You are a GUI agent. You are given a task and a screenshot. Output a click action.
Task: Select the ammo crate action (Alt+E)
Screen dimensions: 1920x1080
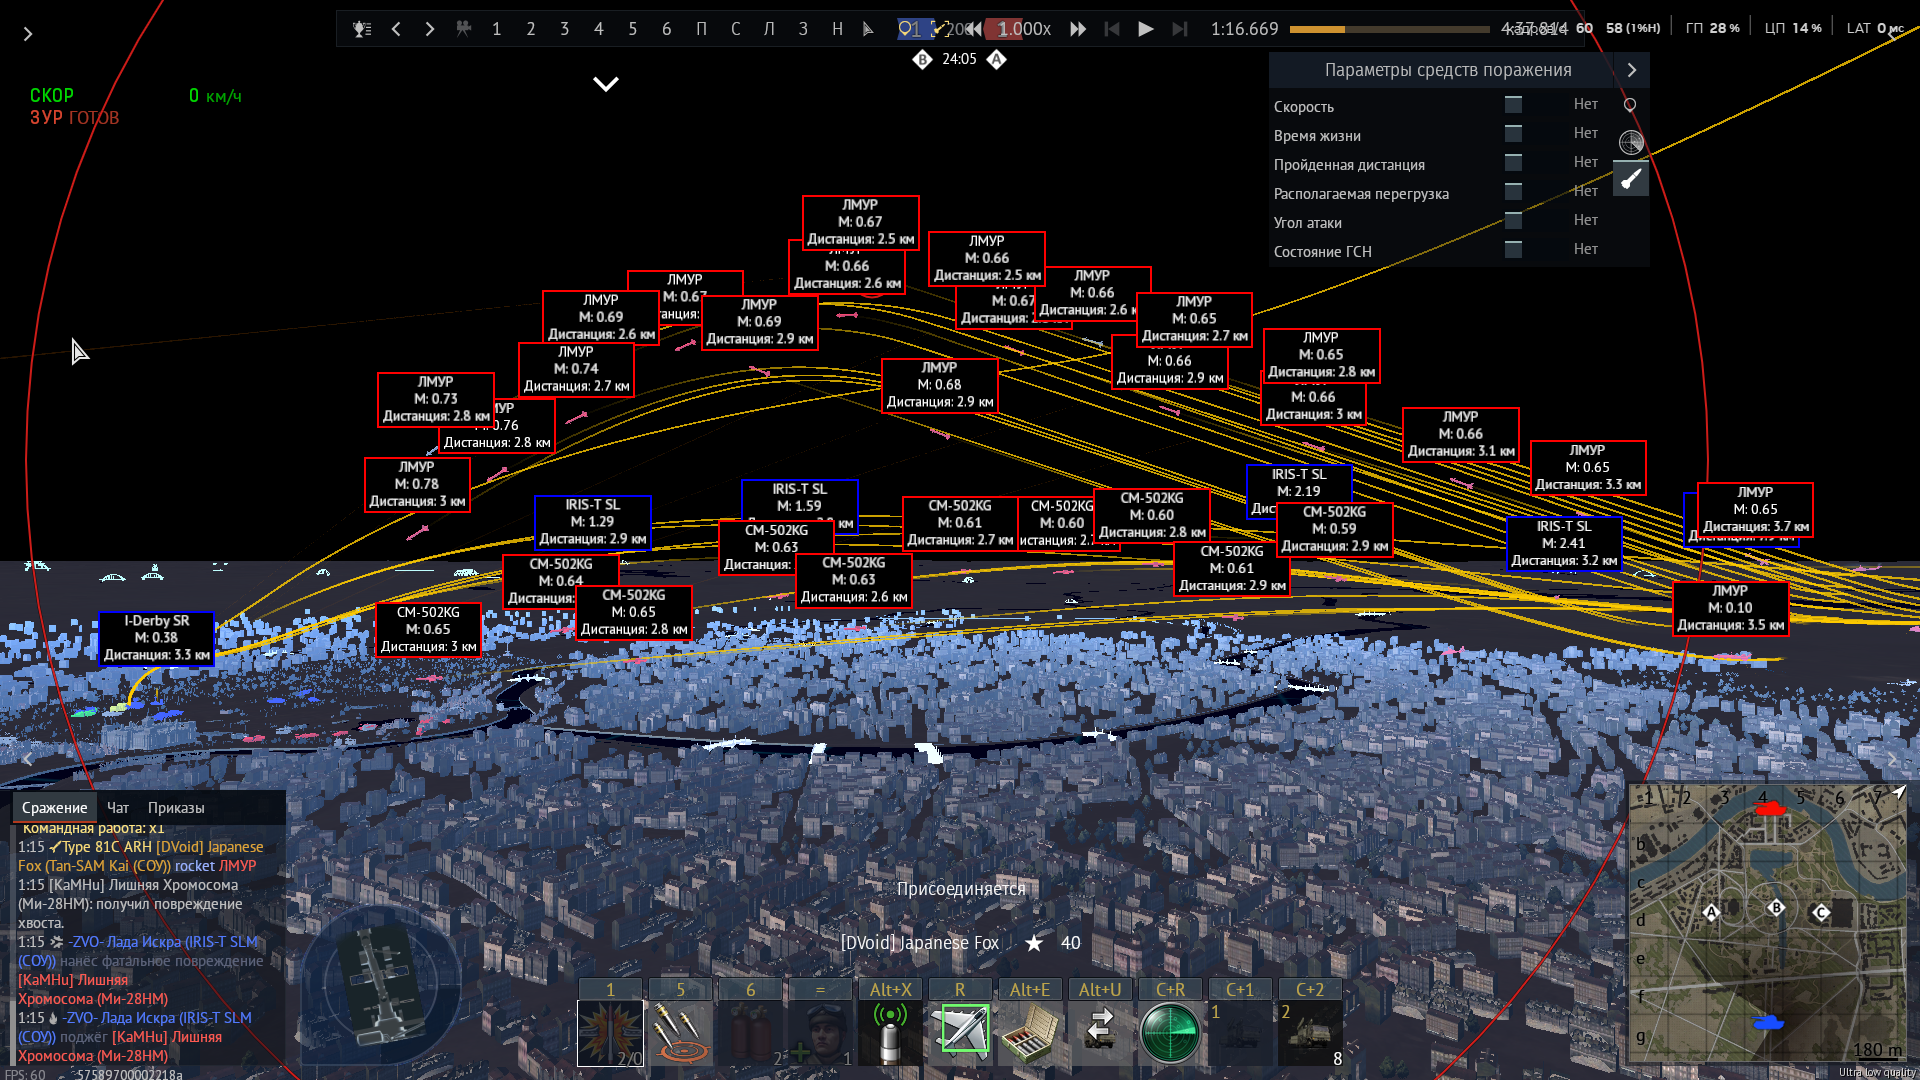click(x=1029, y=1032)
